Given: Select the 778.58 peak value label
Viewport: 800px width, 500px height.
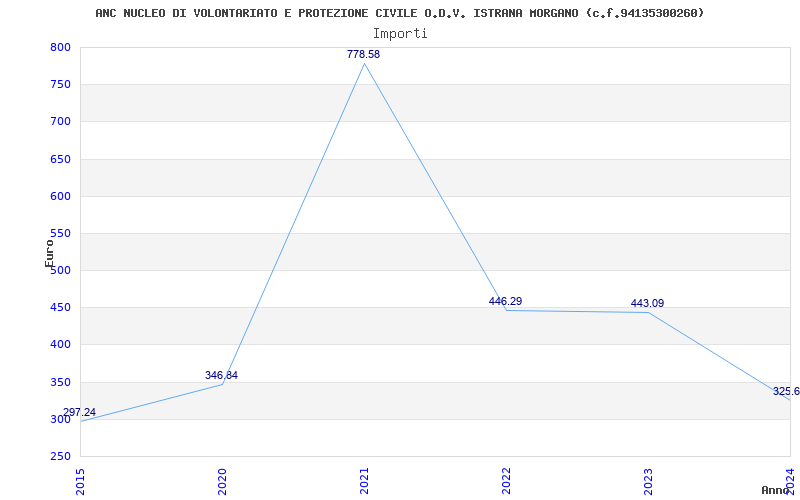Looking at the screenshot, I should click(x=363, y=55).
